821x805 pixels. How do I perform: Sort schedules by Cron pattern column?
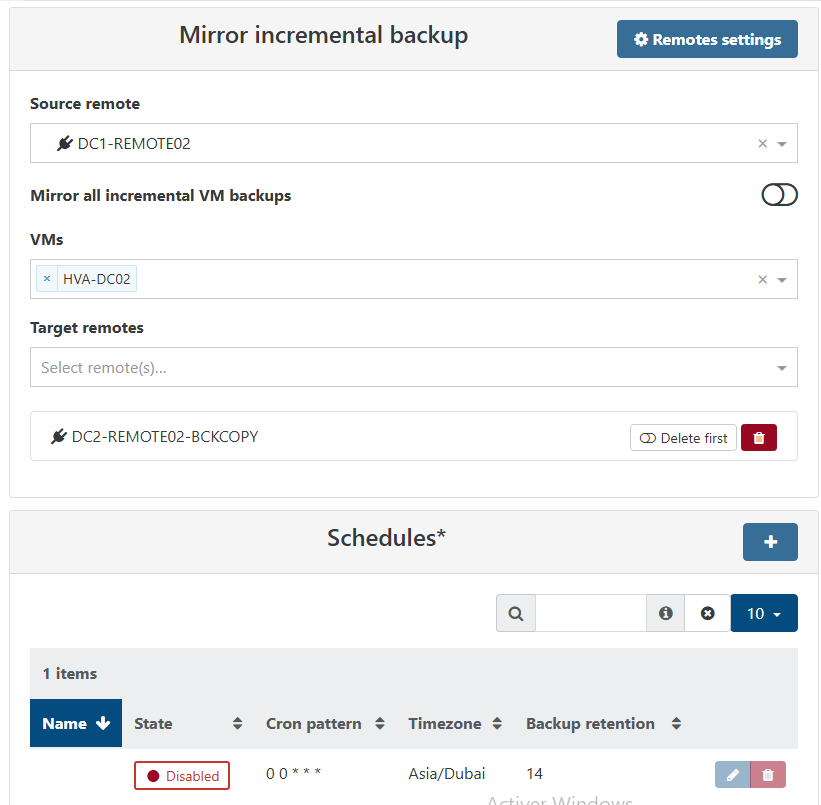coord(325,723)
